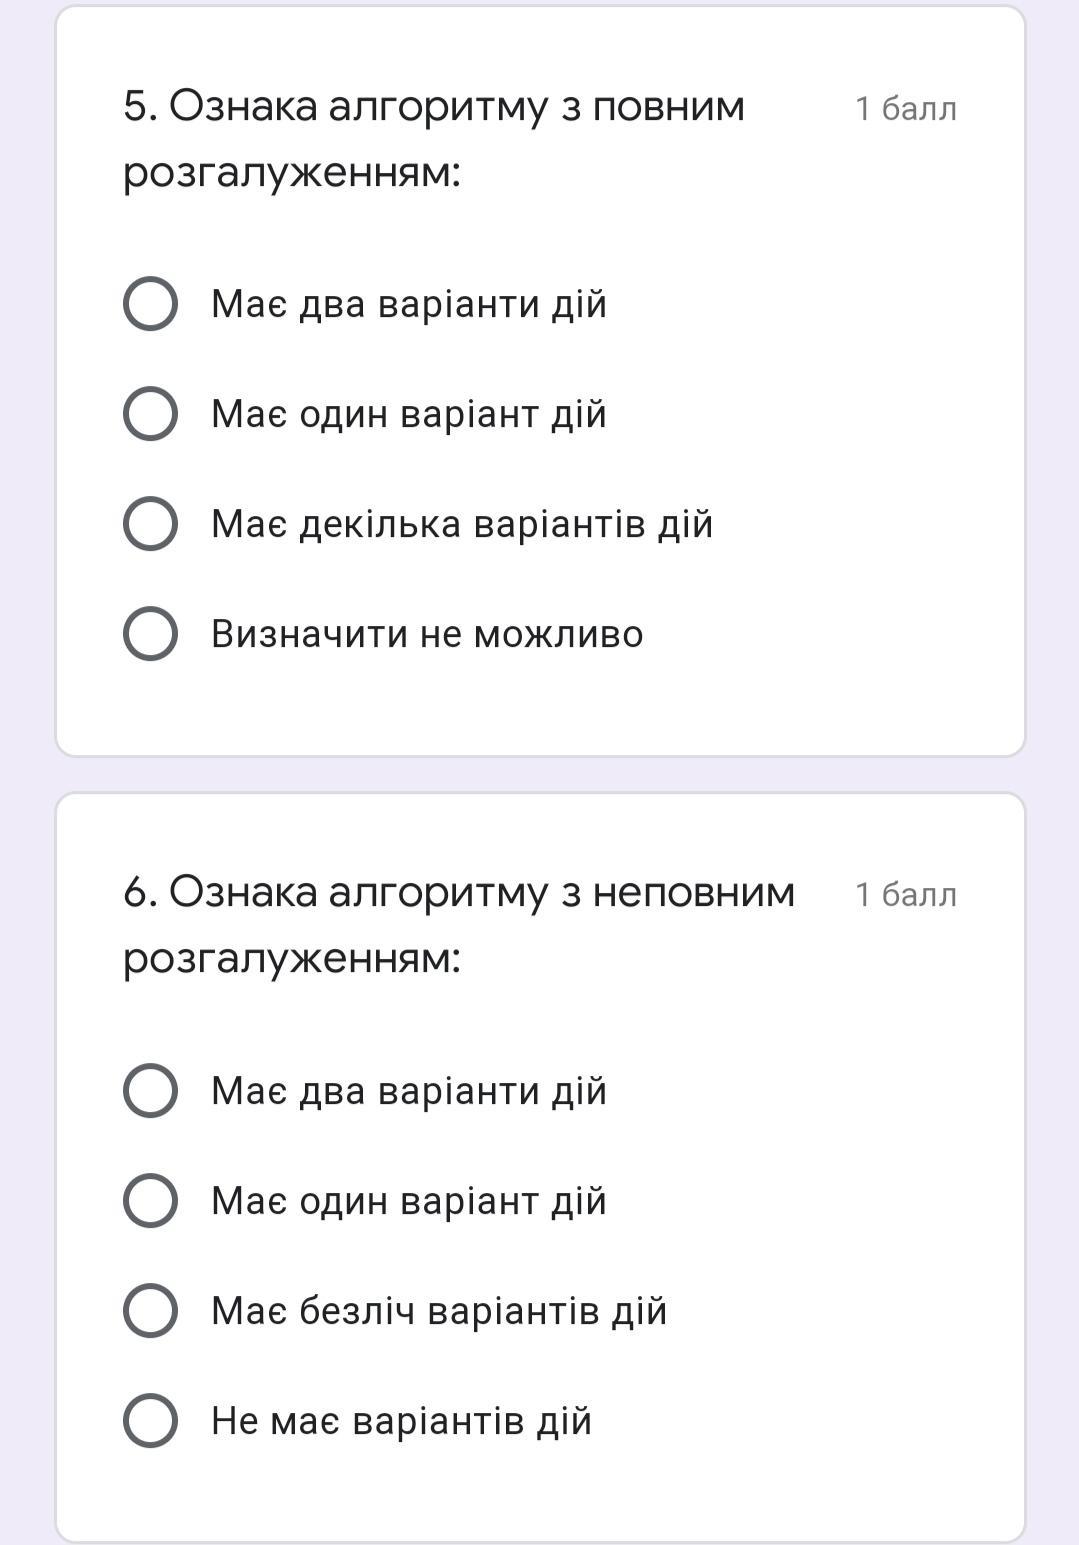Click the 'Не має варіантів дій' answer text
This screenshot has height=1545, width=1079.
pyautogui.click(x=401, y=1421)
